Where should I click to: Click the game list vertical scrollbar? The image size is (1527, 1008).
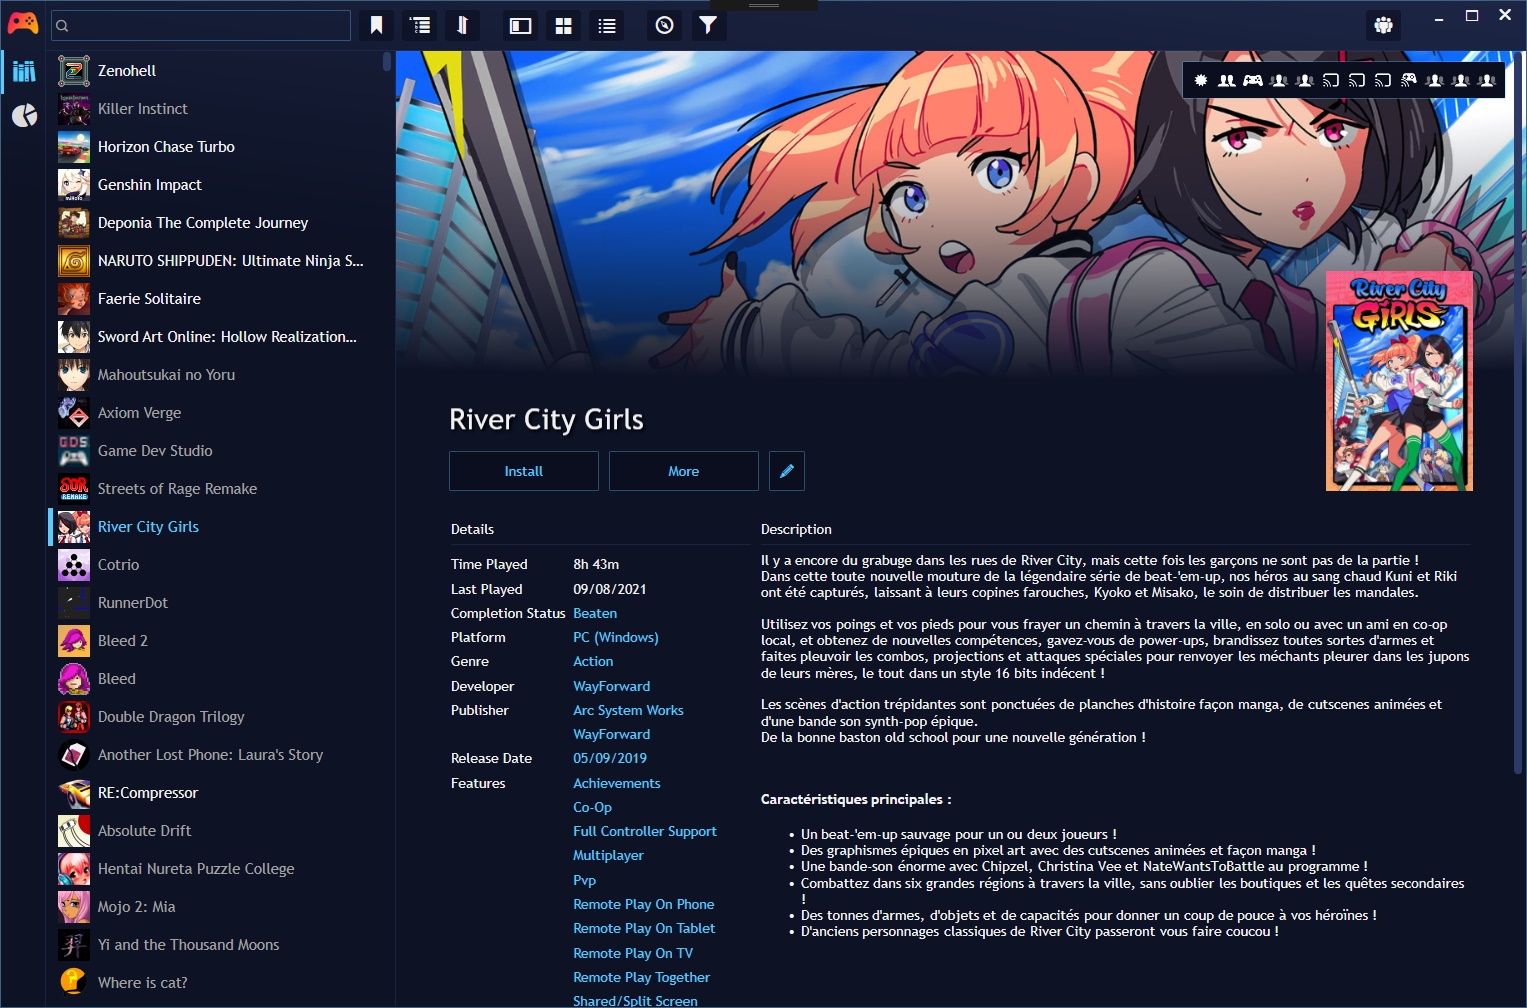coord(387,62)
